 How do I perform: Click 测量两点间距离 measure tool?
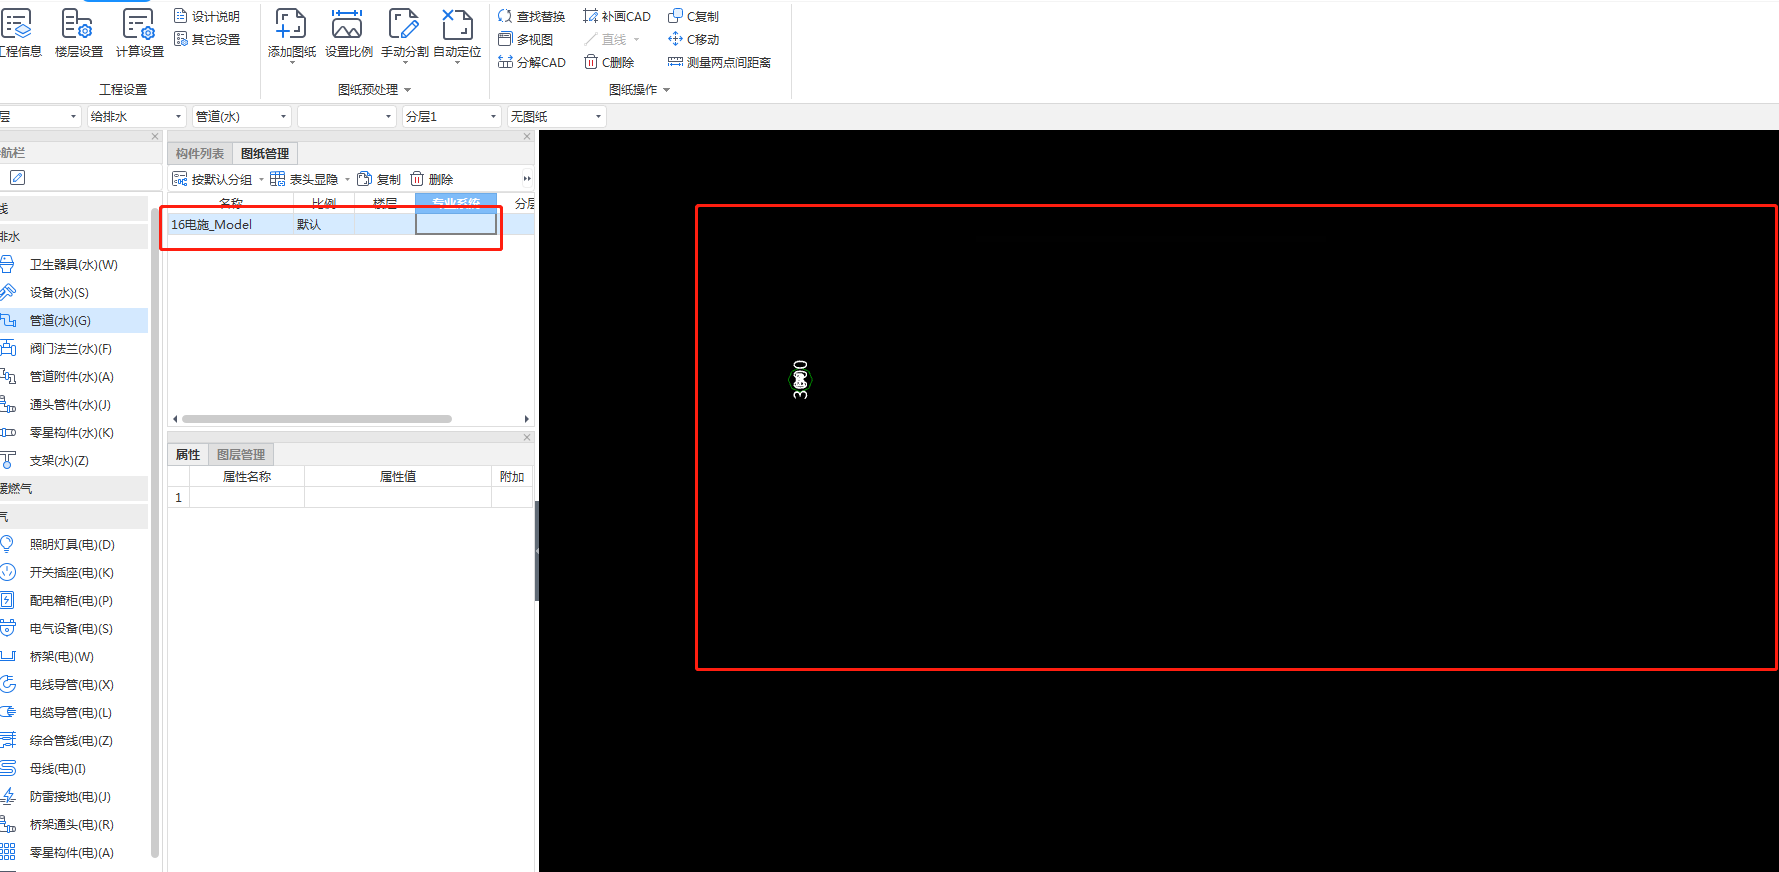719,62
